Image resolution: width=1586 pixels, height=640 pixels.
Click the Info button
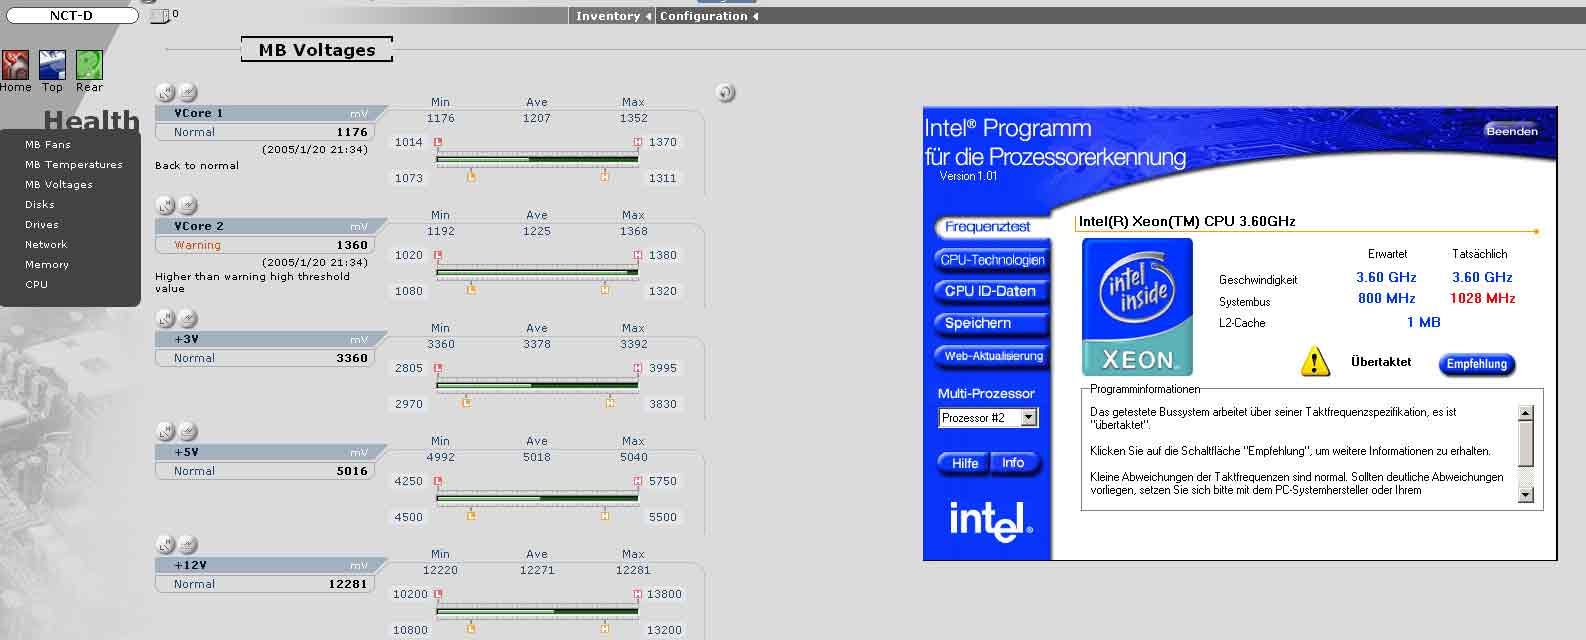[1014, 463]
